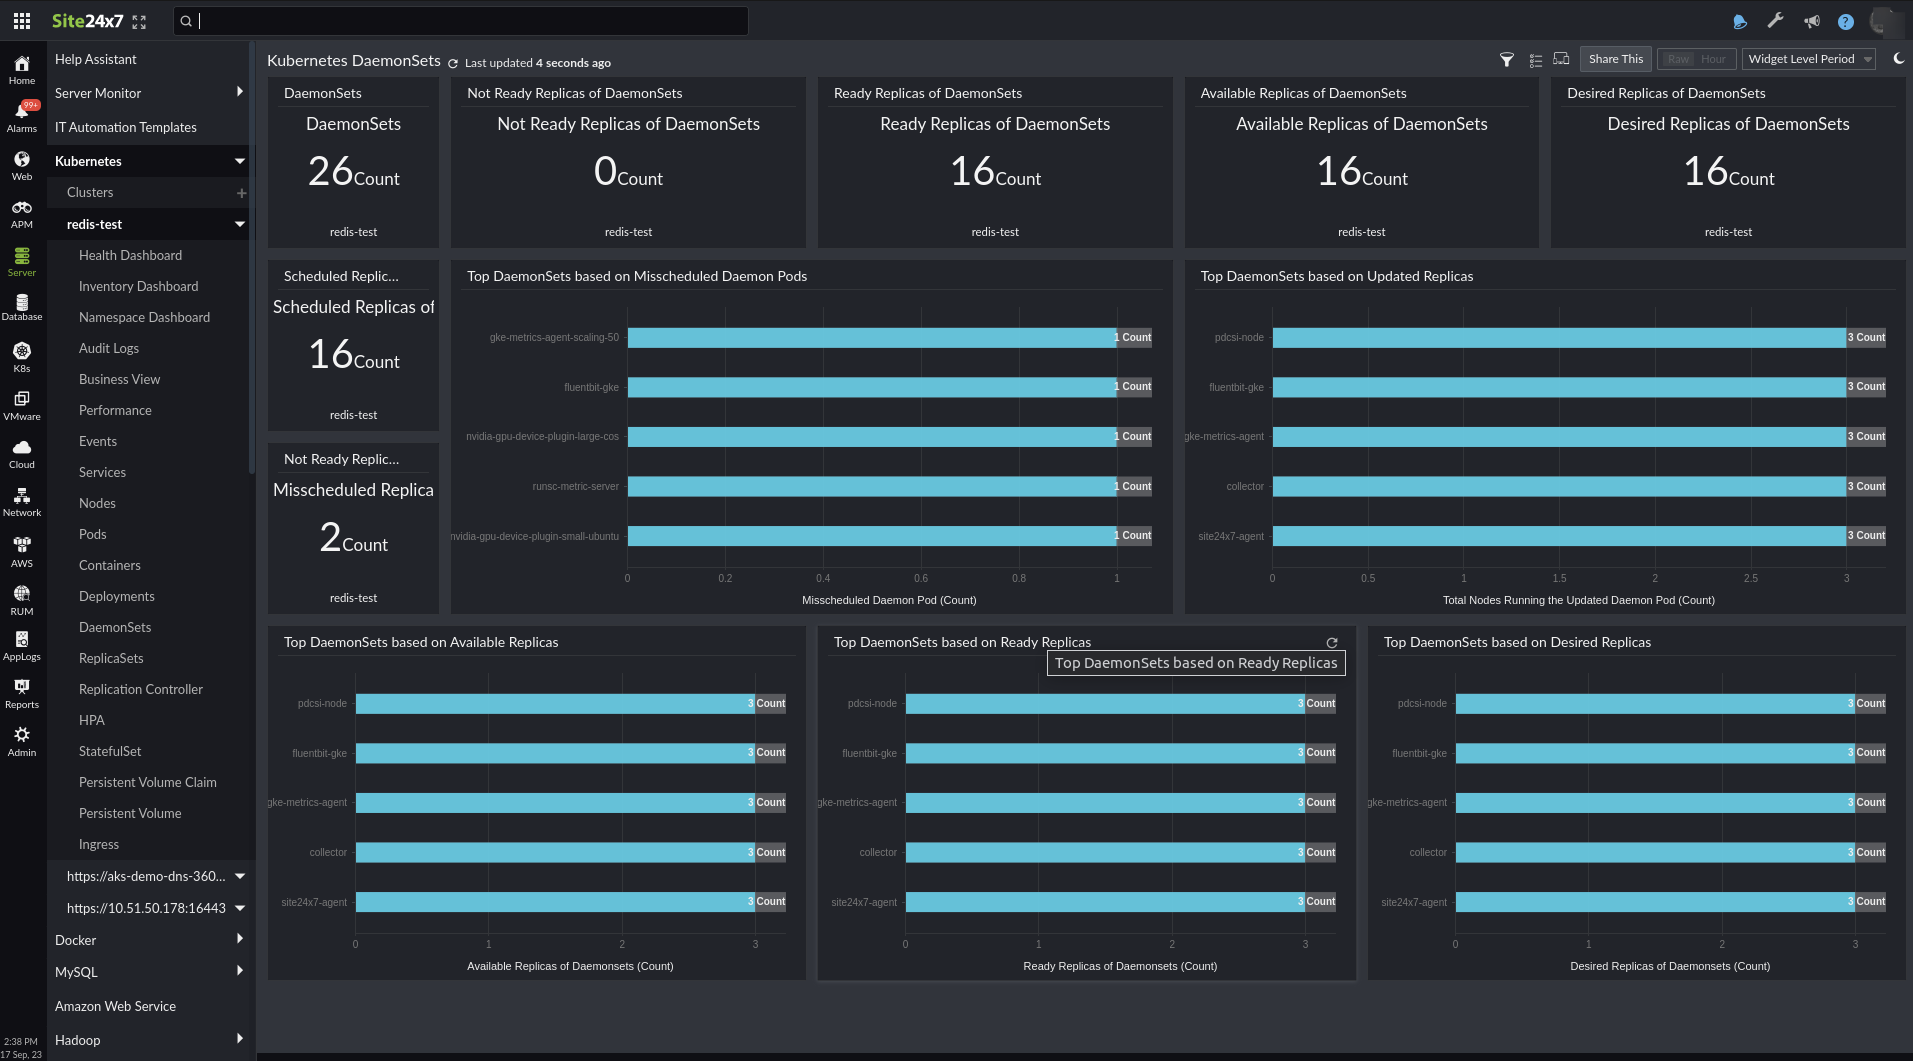Open the Pods menu item
Viewport: 1913px width, 1061px height.
[x=93, y=534]
